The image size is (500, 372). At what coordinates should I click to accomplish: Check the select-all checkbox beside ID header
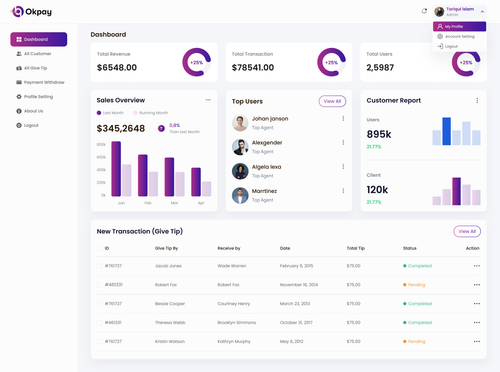99,248
